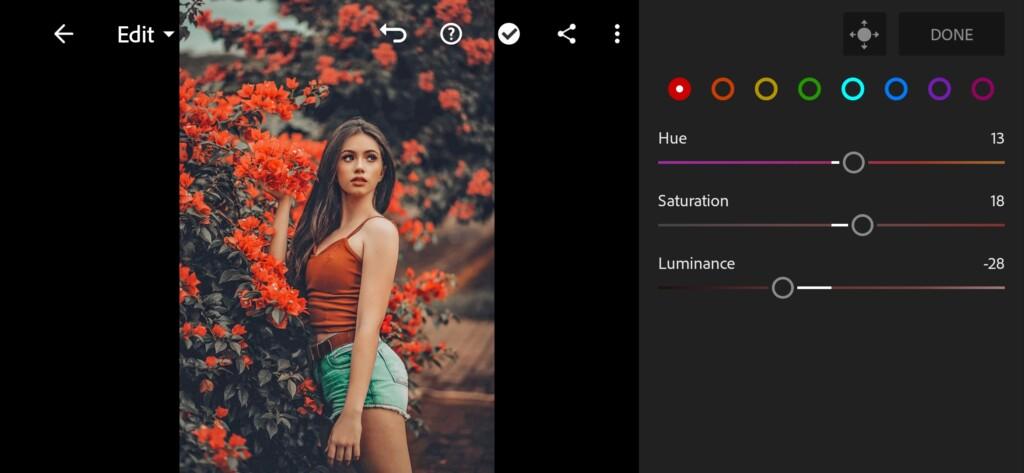This screenshot has width=1024, height=473.
Task: Select the purple color channel
Action: pyautogui.click(x=940, y=89)
